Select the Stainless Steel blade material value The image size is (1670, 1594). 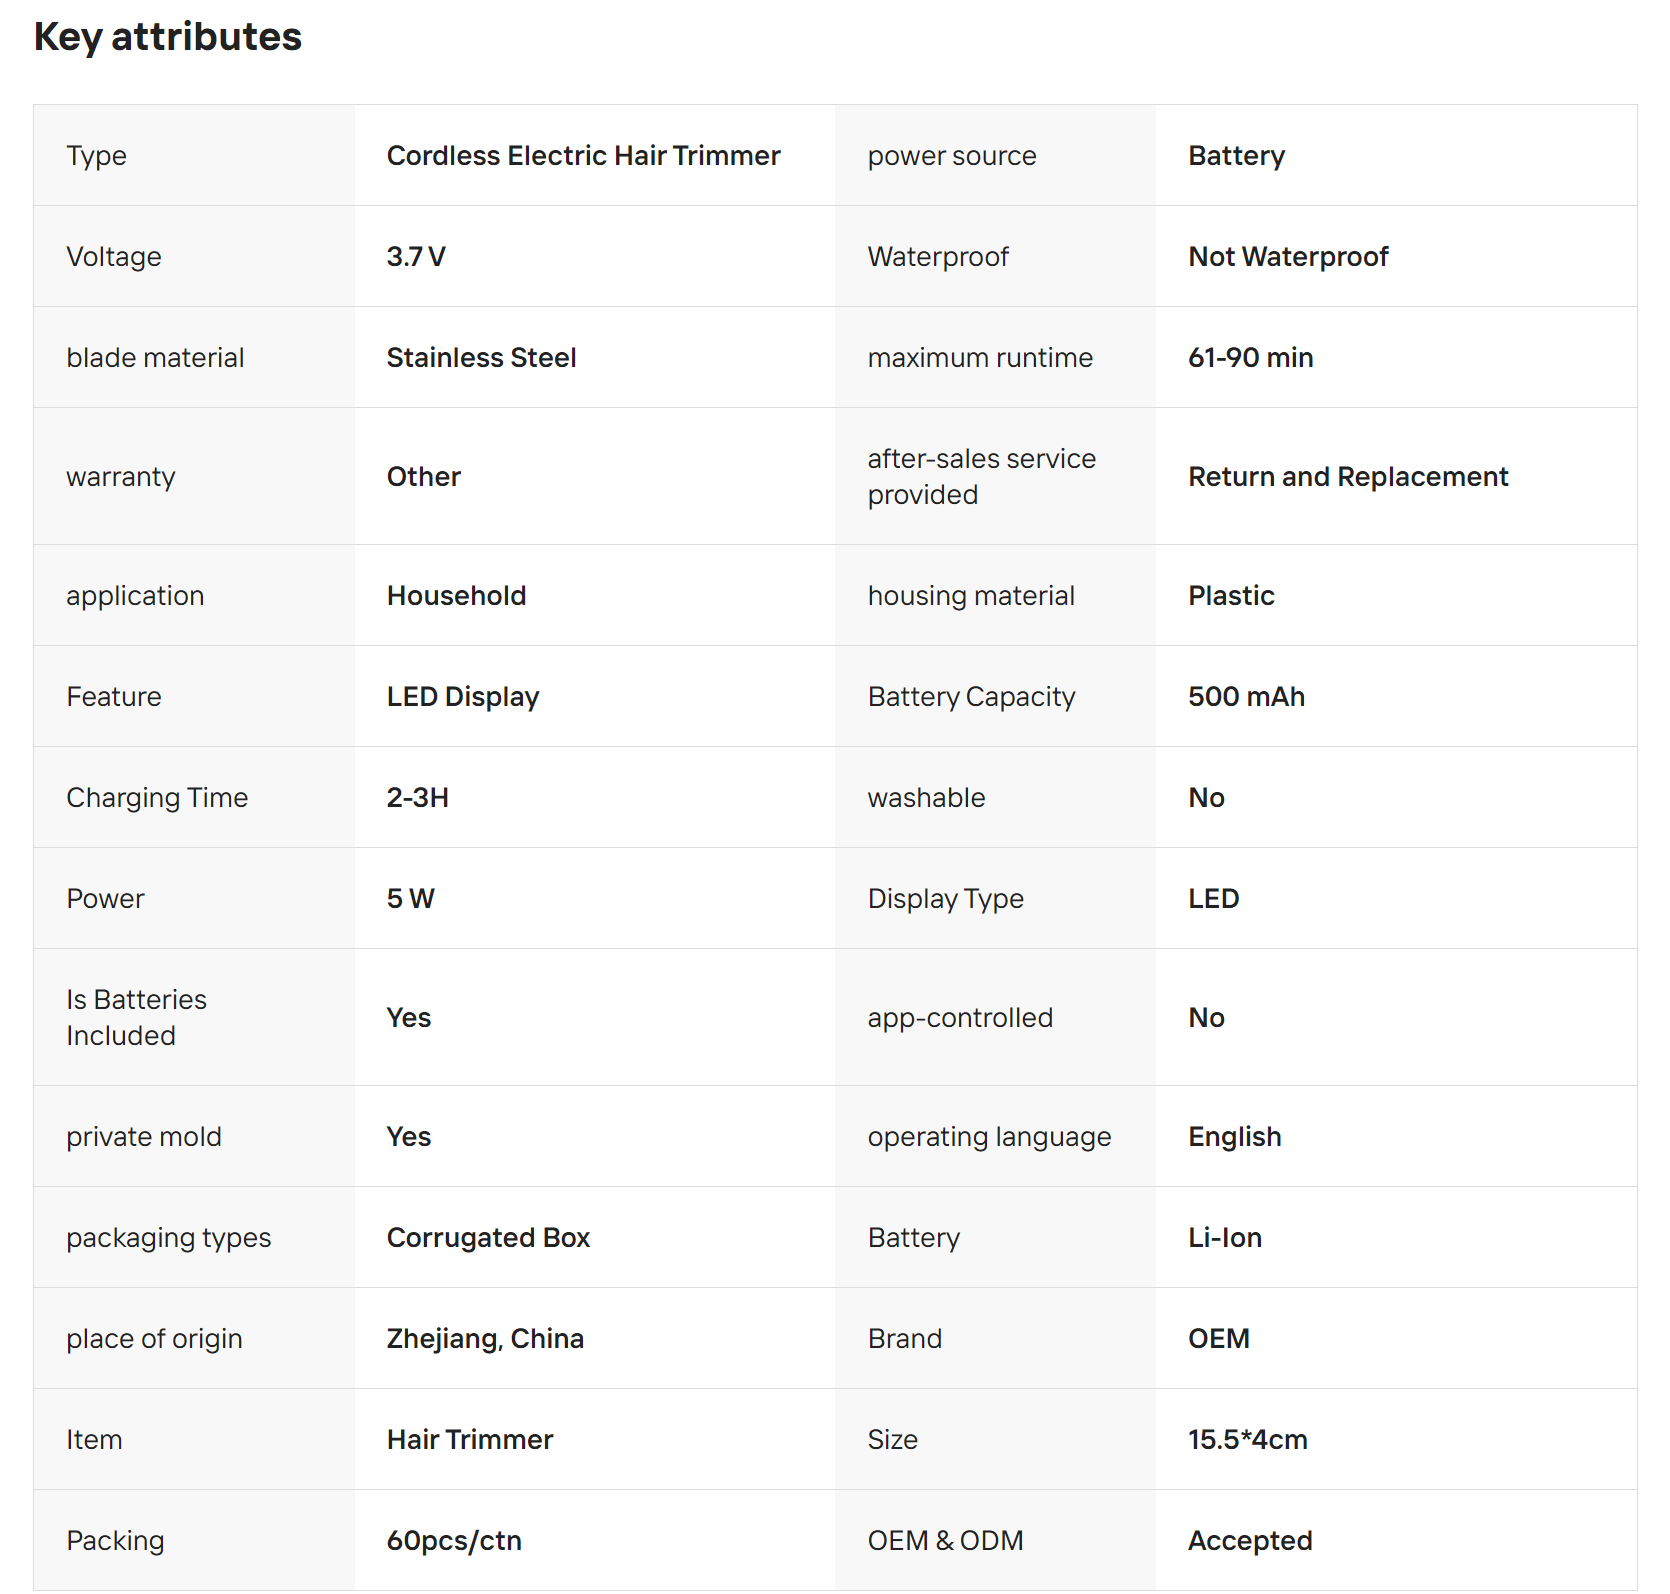tap(481, 358)
